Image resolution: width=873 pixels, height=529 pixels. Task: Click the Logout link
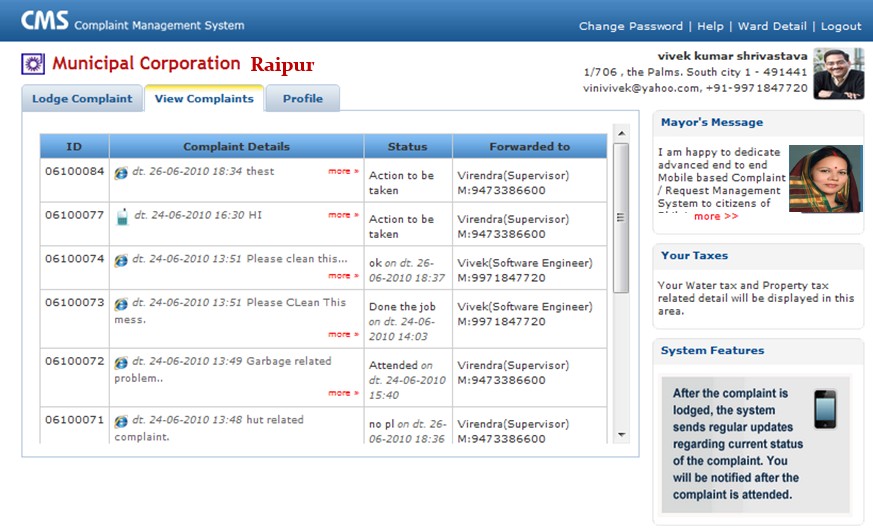click(840, 26)
